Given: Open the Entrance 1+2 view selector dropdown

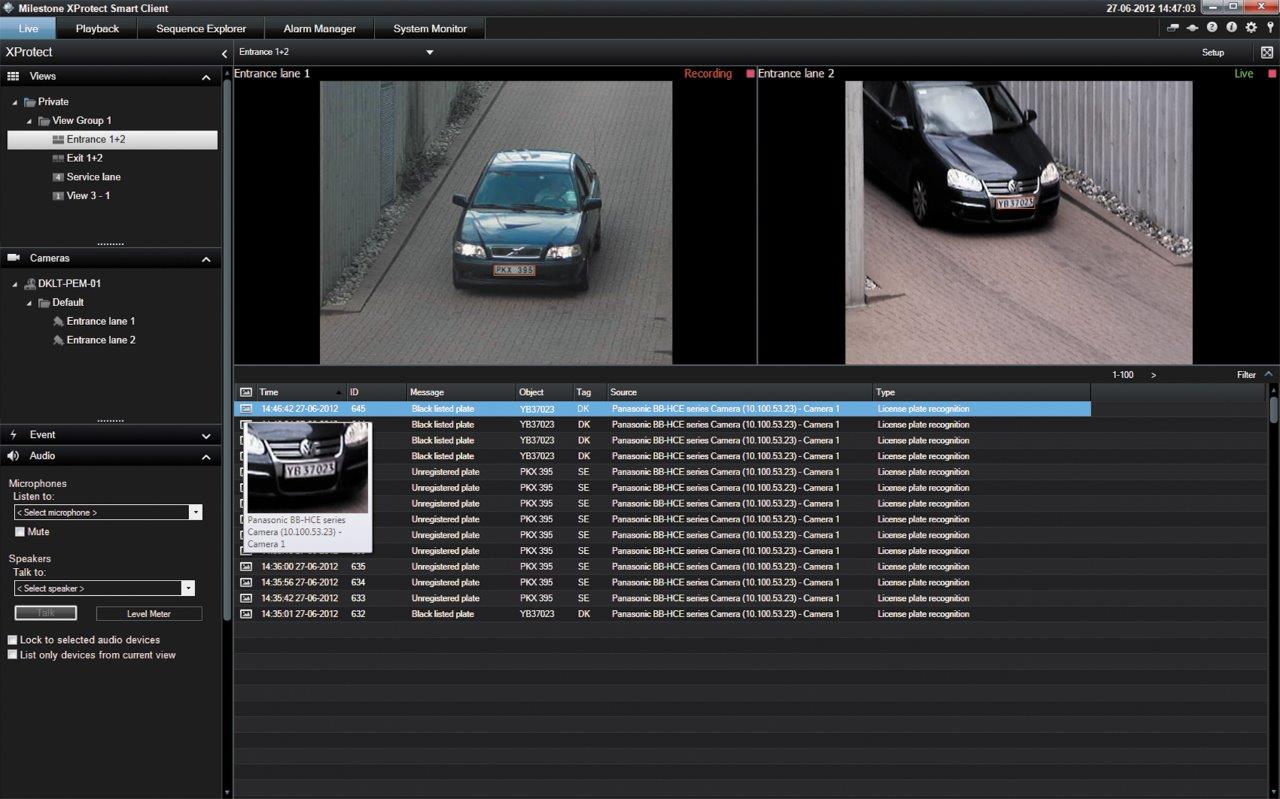Looking at the screenshot, I should point(430,52).
